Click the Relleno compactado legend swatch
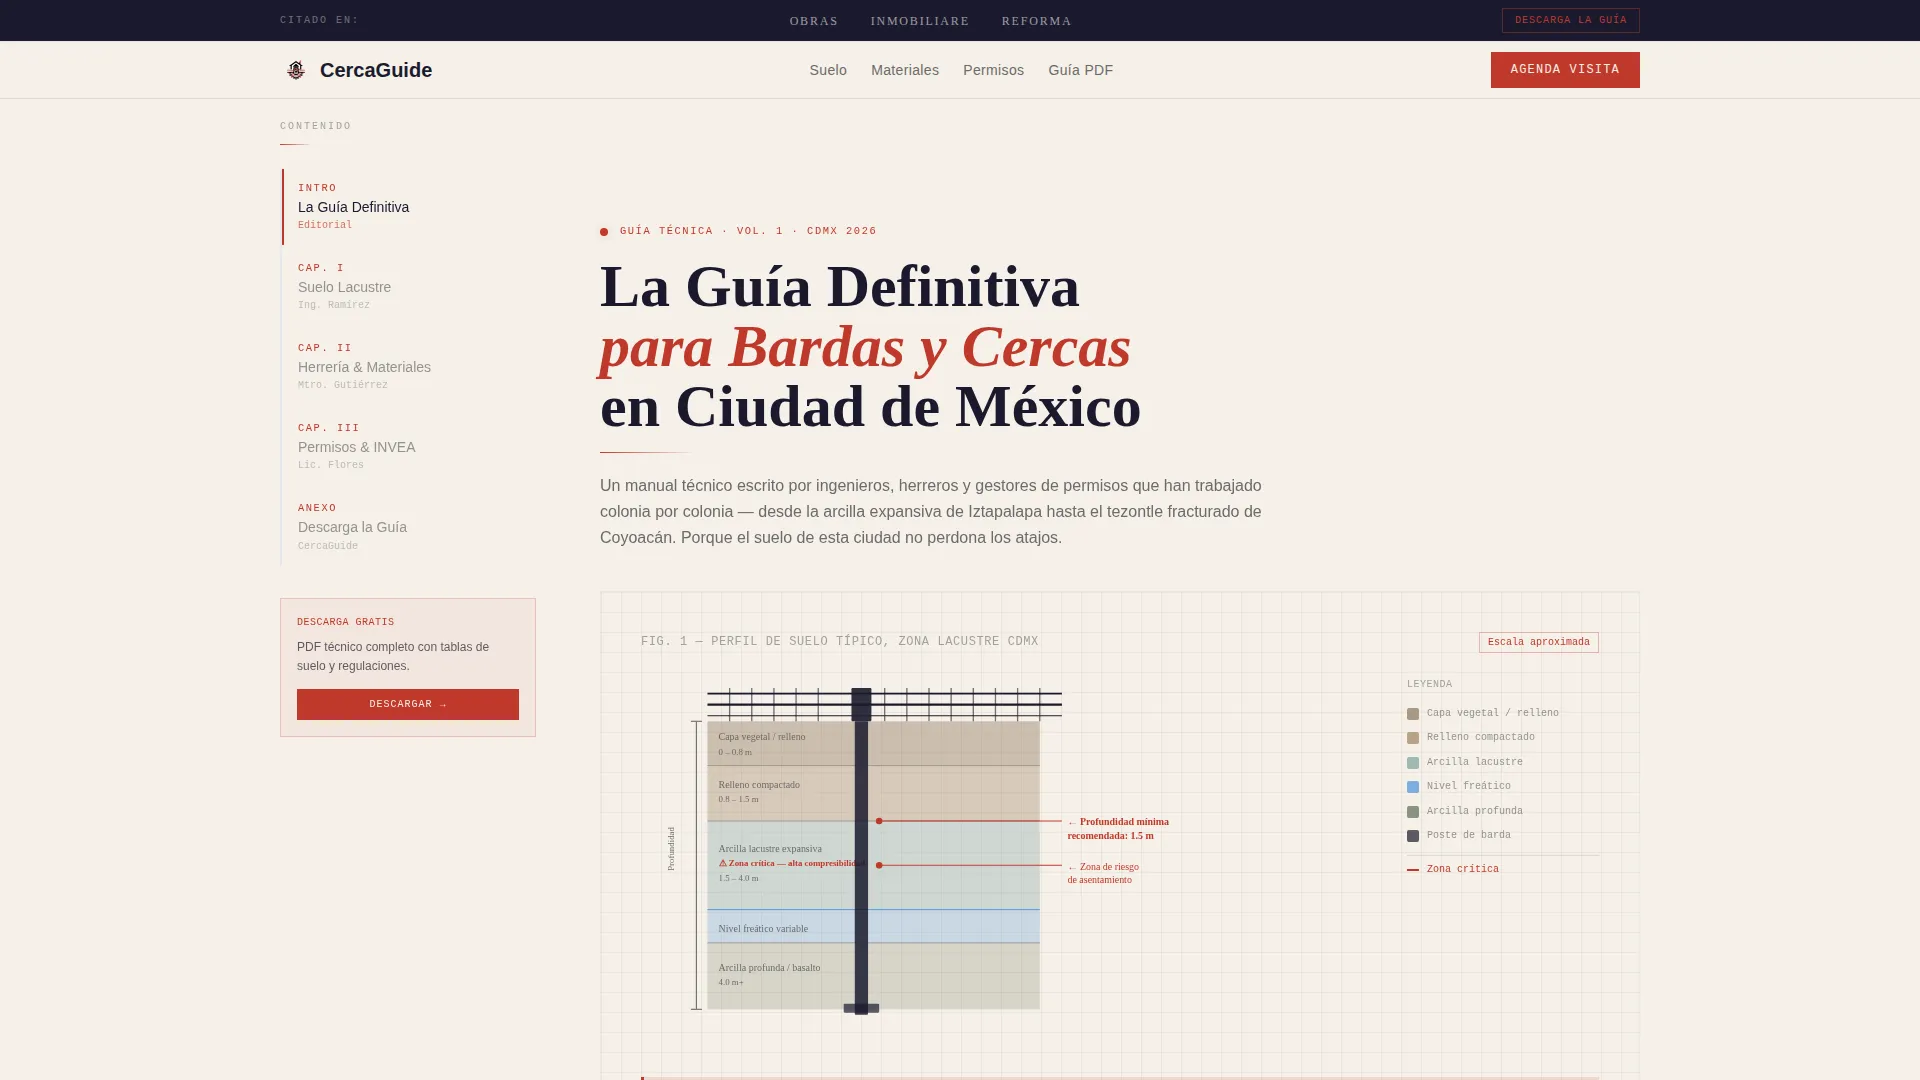1920x1080 pixels. pyautogui.click(x=1413, y=738)
